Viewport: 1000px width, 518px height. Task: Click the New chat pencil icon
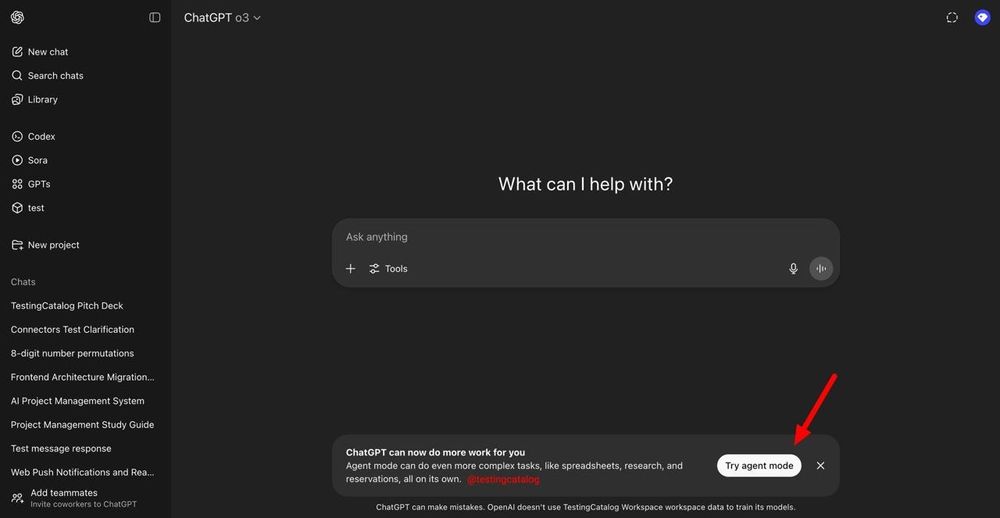[x=17, y=52]
